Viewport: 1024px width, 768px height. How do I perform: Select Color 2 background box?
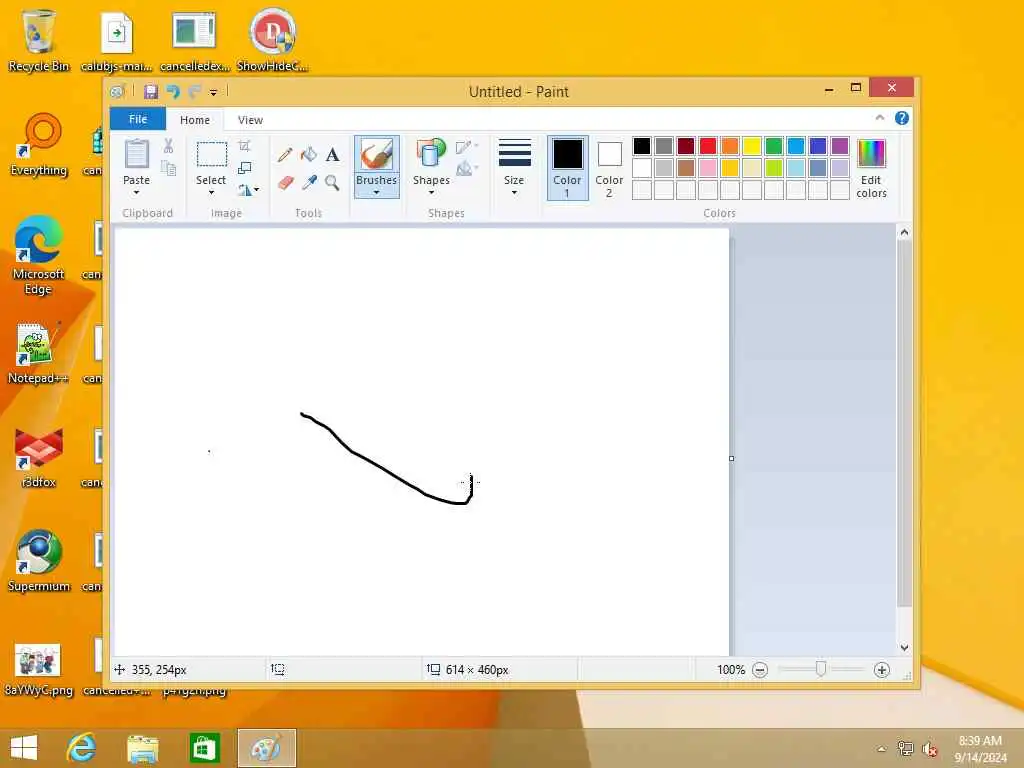click(x=609, y=167)
